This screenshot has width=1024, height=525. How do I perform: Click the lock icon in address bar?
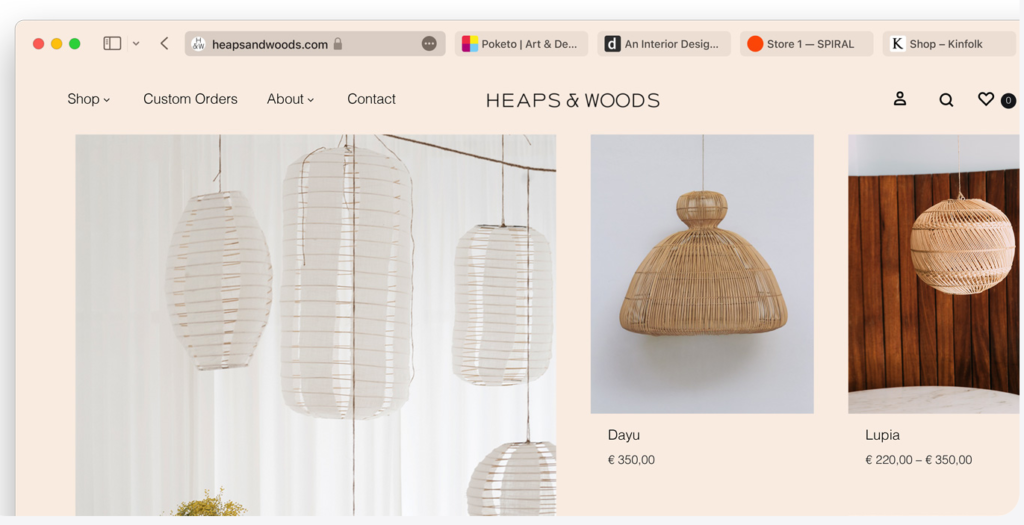point(338,44)
